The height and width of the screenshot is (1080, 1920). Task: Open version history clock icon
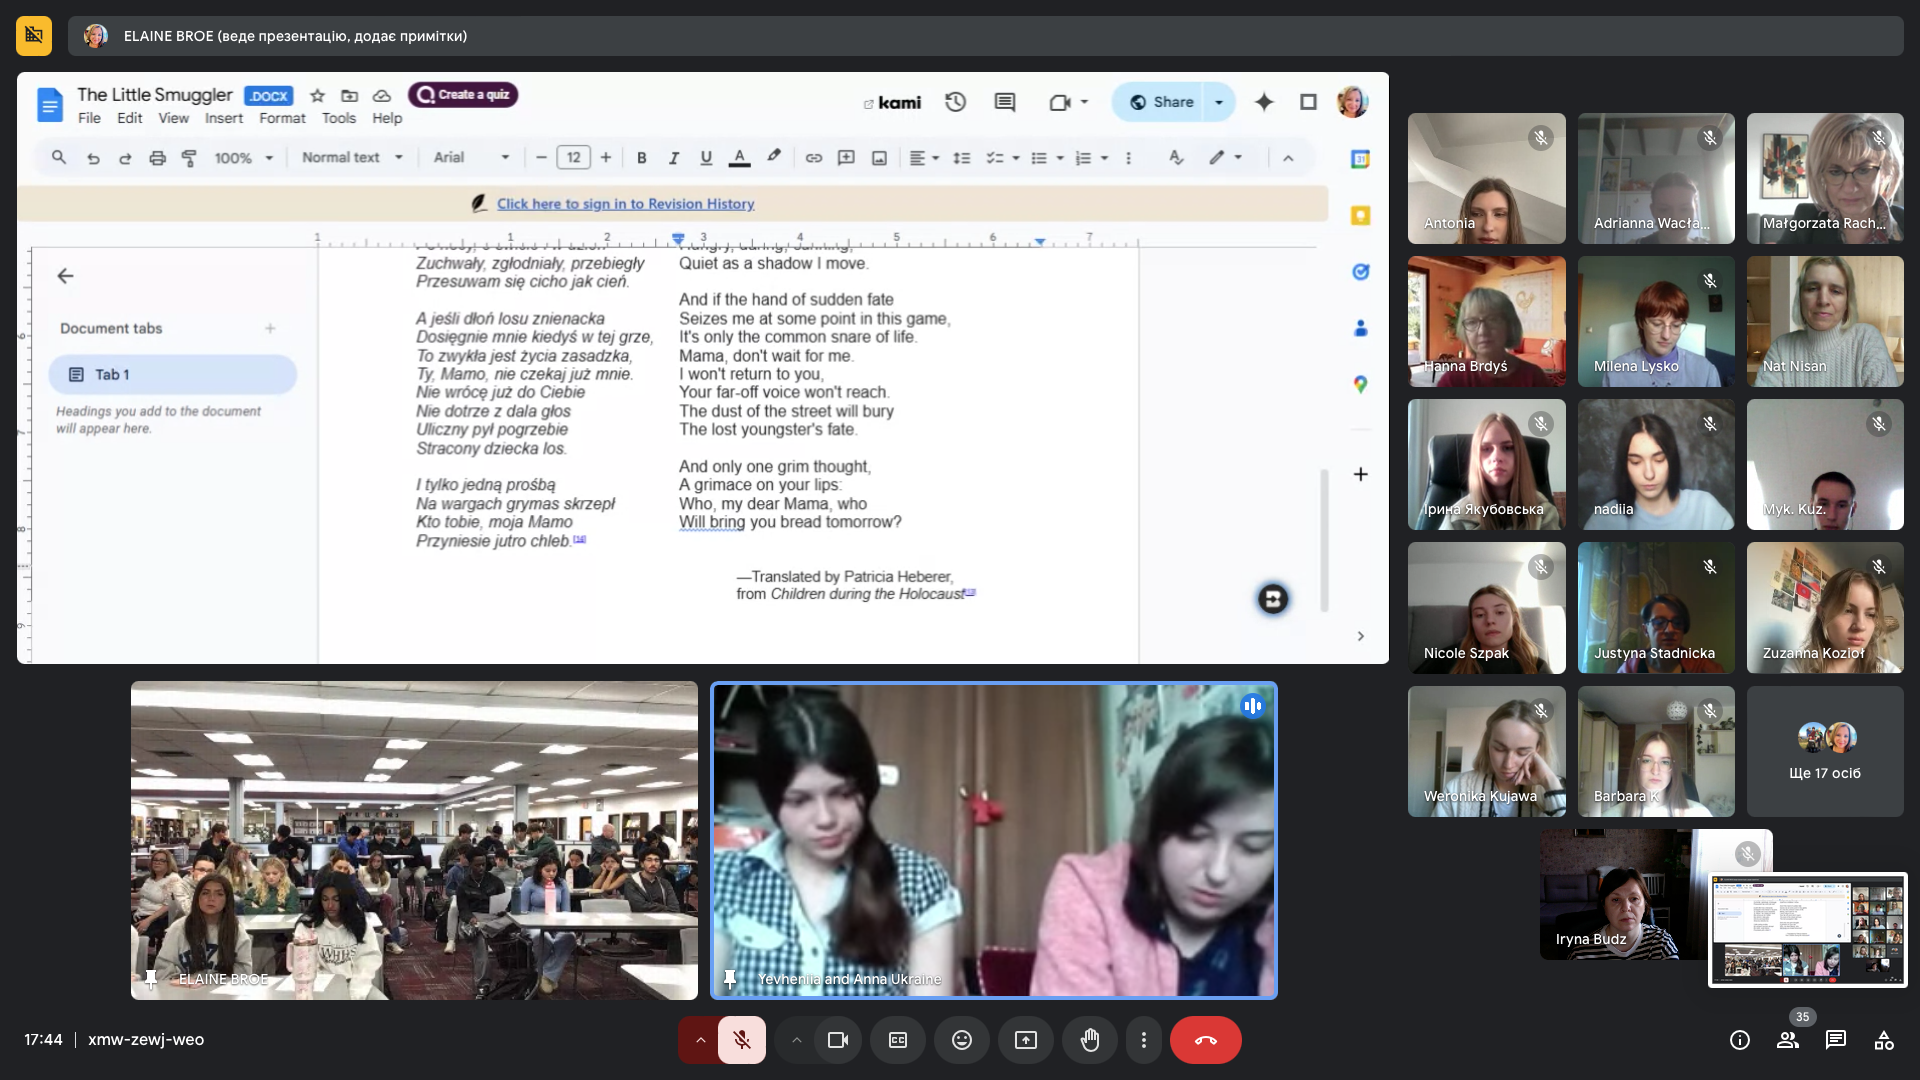(956, 102)
